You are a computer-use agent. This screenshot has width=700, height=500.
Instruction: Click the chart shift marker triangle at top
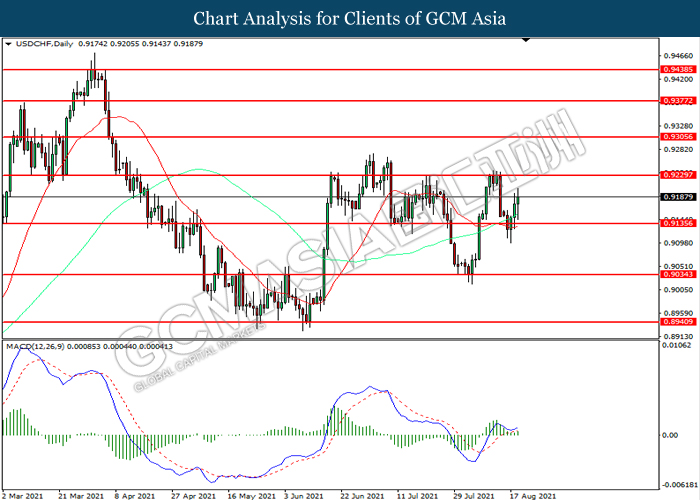526,40
